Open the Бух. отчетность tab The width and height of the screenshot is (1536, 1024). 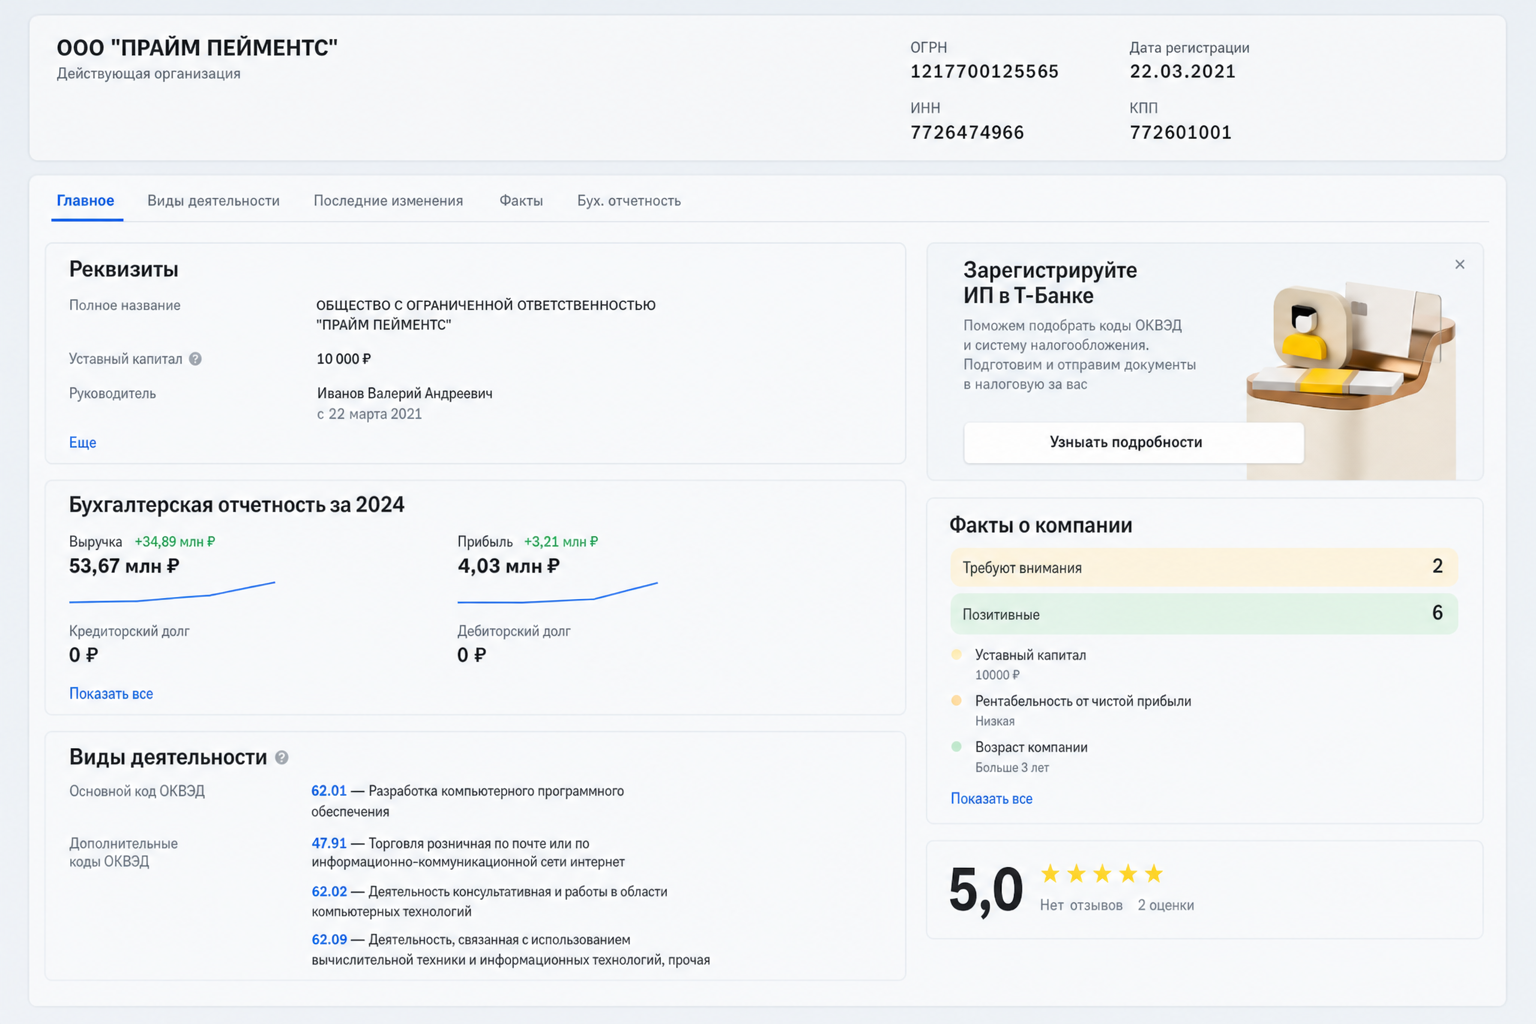click(629, 201)
